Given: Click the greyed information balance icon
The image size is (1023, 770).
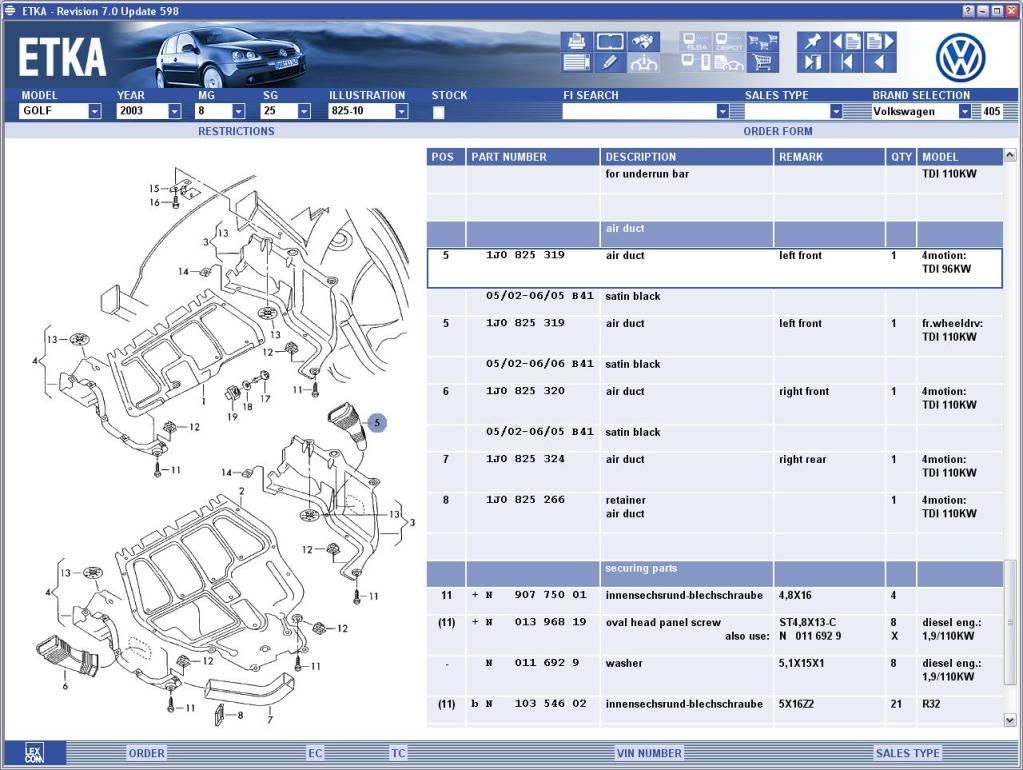Looking at the screenshot, I should 643,63.
